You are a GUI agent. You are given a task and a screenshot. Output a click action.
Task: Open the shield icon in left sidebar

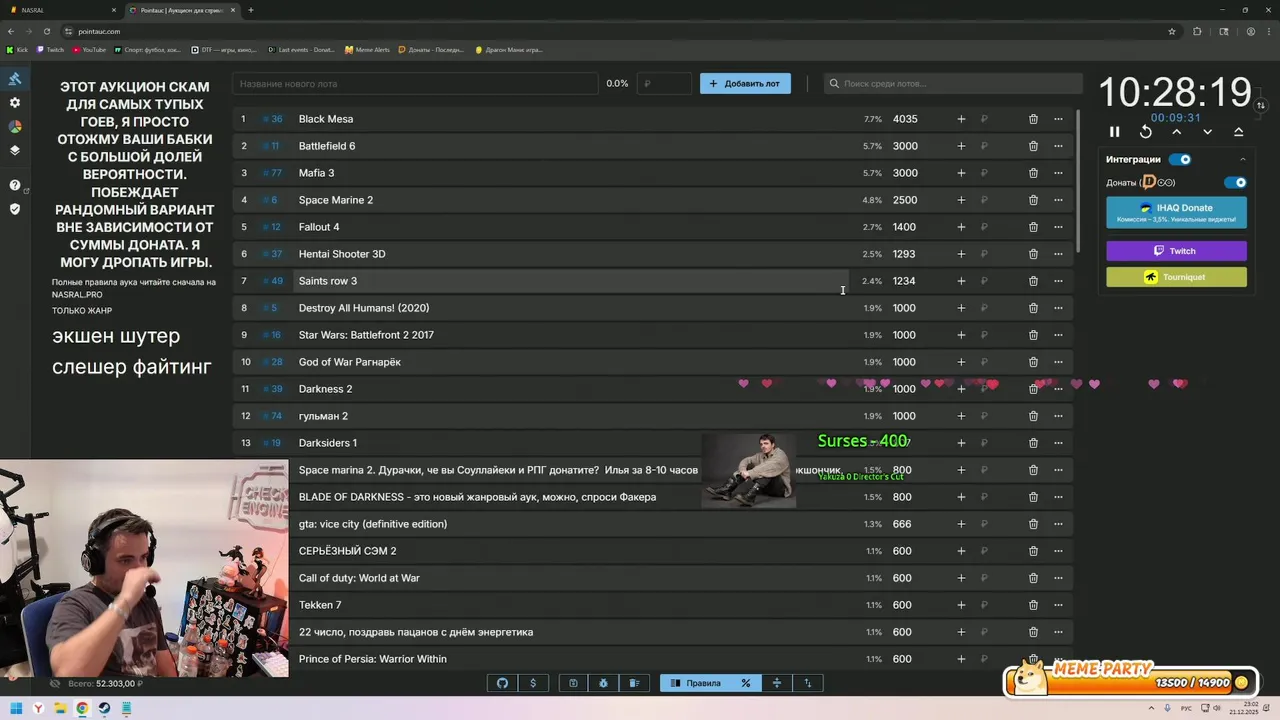[15, 209]
